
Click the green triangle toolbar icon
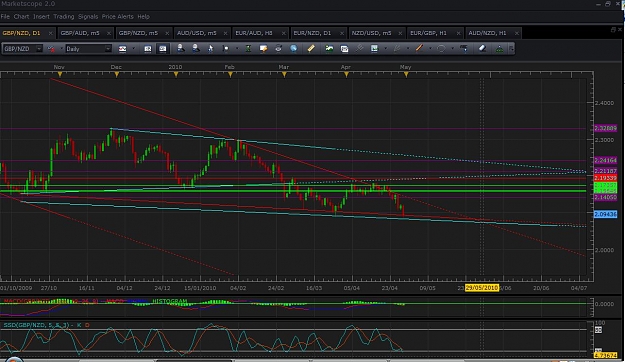[499, 49]
